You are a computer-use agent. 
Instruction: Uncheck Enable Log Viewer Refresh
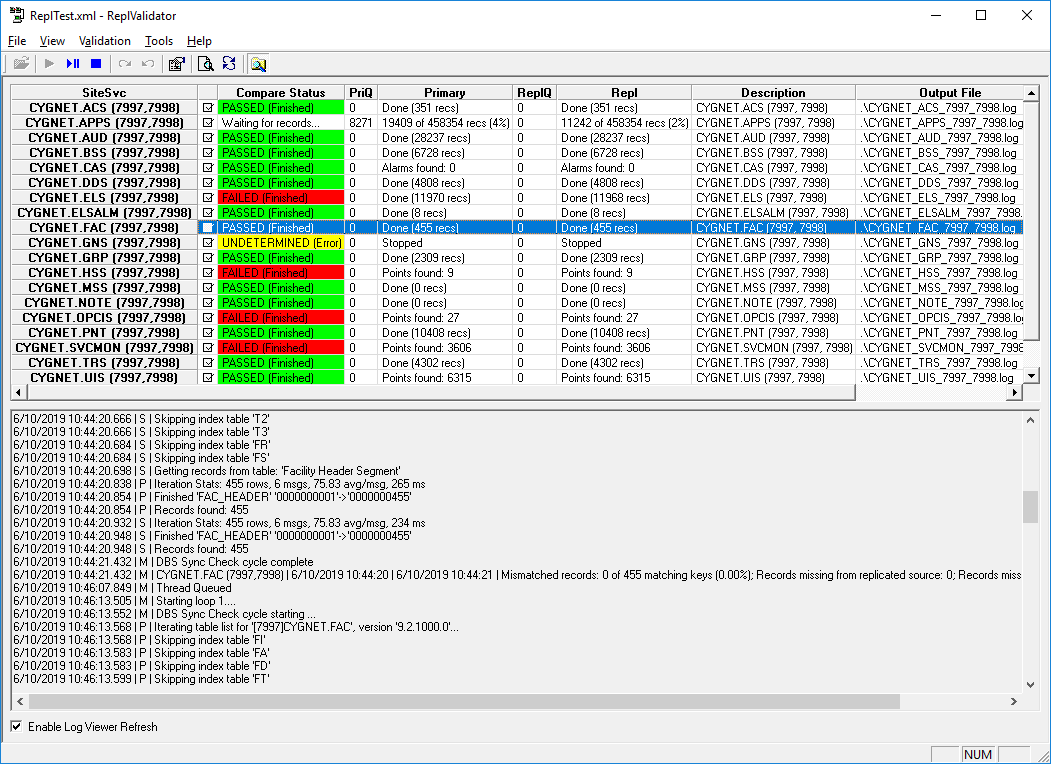point(17,726)
